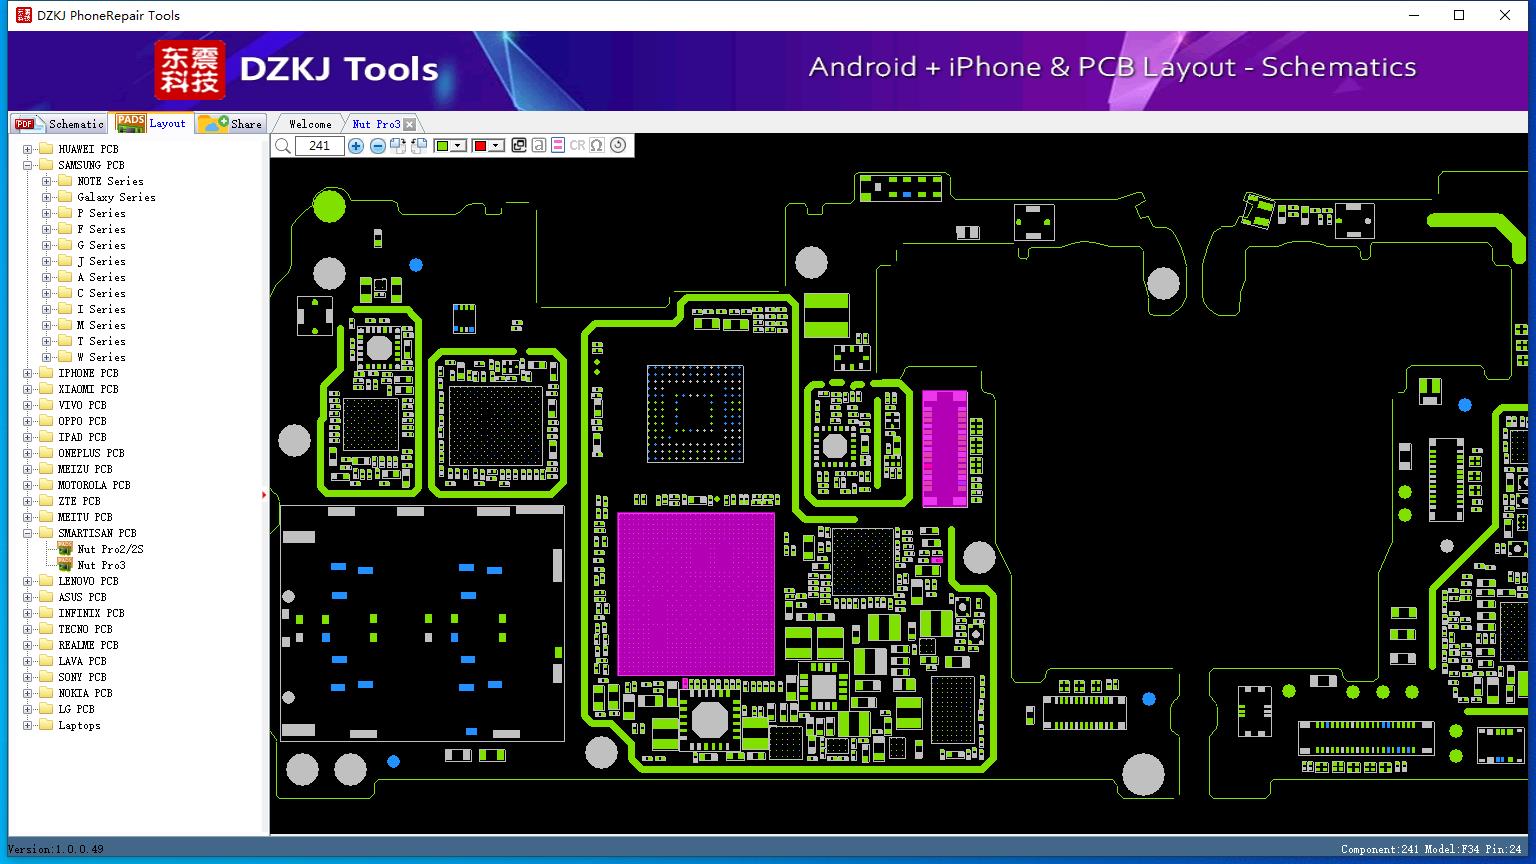Click the circular reset view icon
The width and height of the screenshot is (1536, 864).
[618, 145]
